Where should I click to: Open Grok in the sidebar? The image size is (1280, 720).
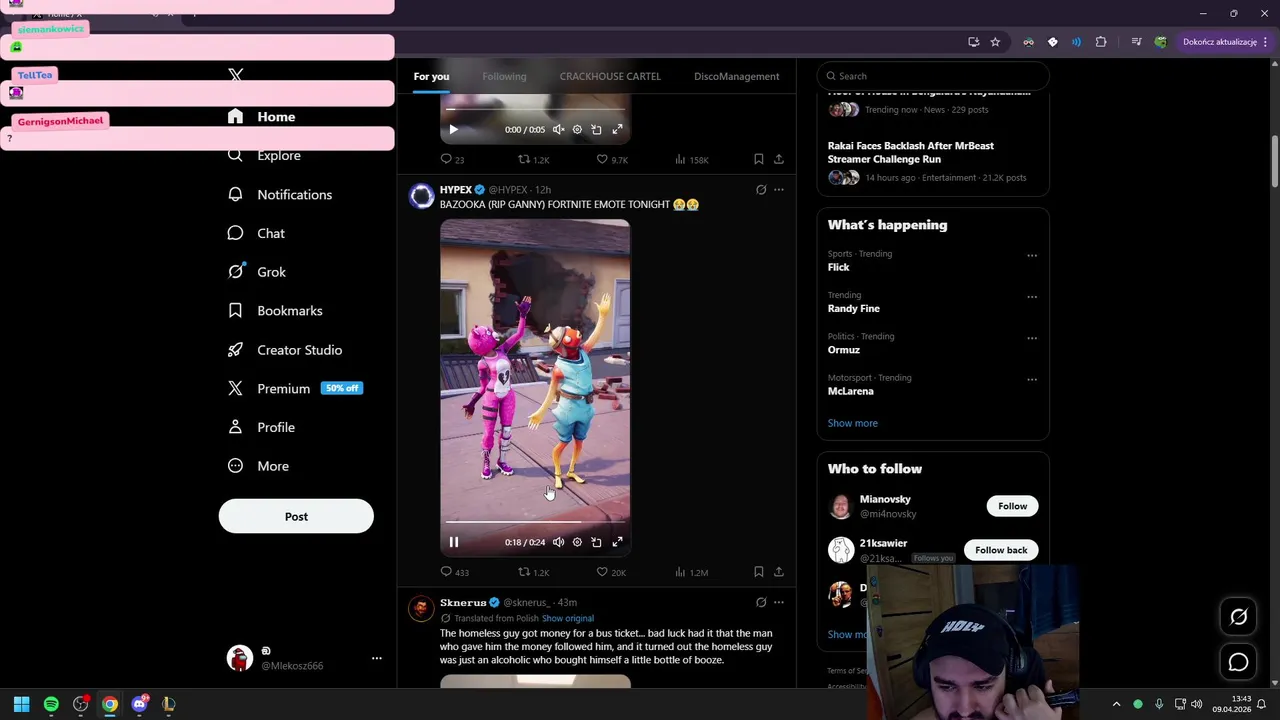click(x=256, y=272)
